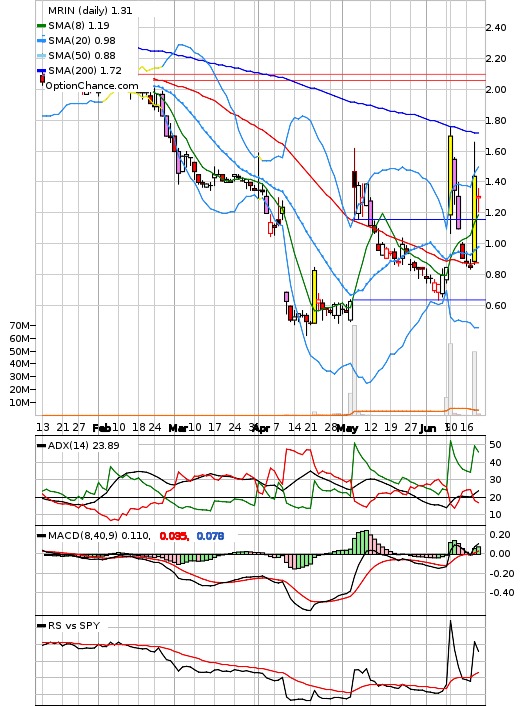This screenshot has width=526, height=706.
Task: Click the 40 value on the ADX scale
Action: coord(495,462)
